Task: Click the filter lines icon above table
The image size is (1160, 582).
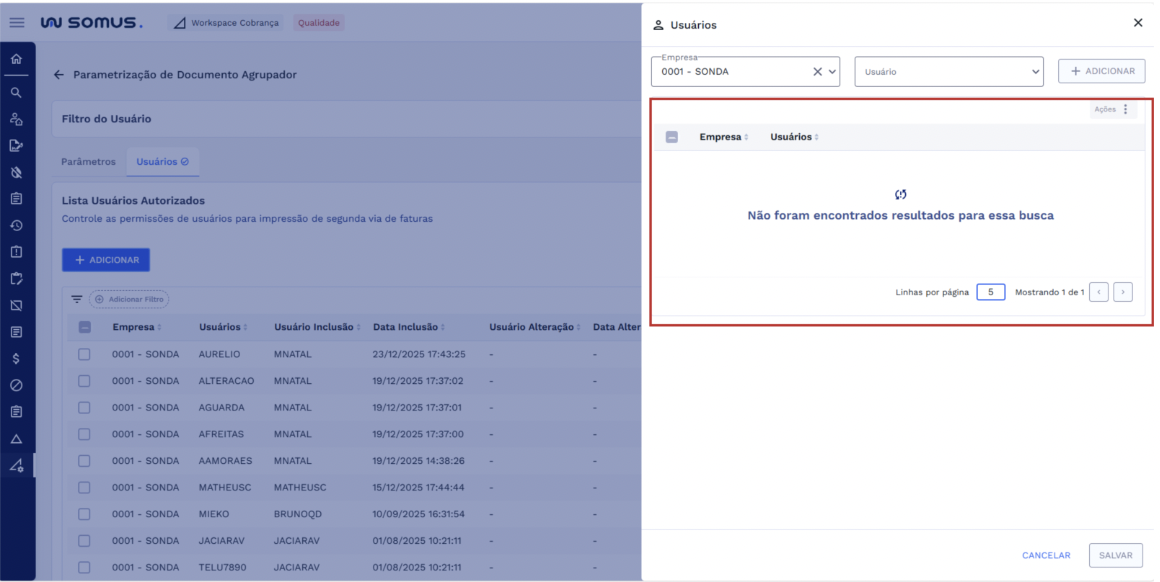Action: 76,299
